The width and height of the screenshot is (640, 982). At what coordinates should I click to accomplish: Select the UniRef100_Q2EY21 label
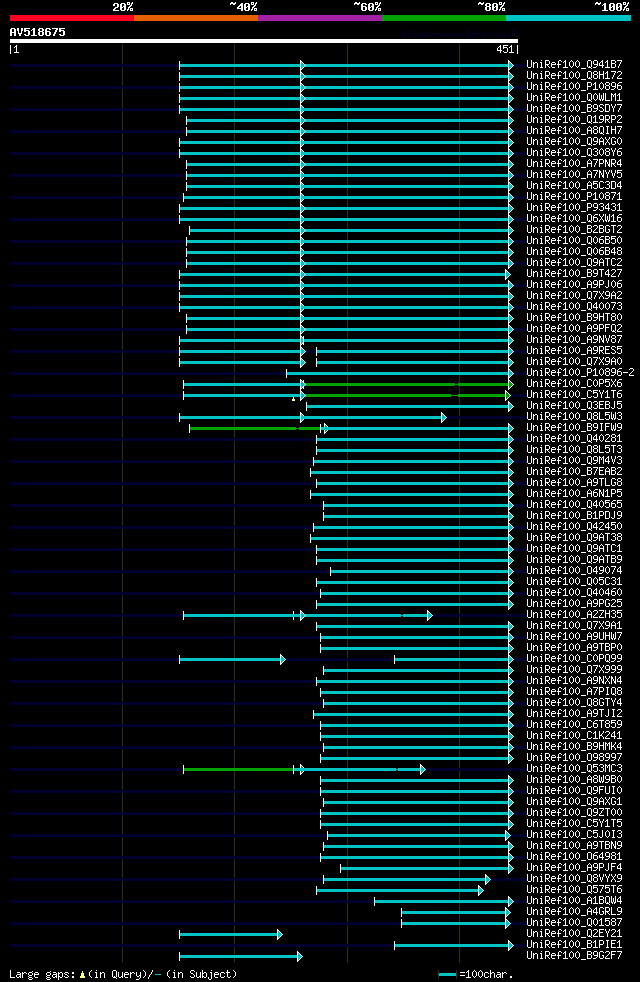[574, 934]
